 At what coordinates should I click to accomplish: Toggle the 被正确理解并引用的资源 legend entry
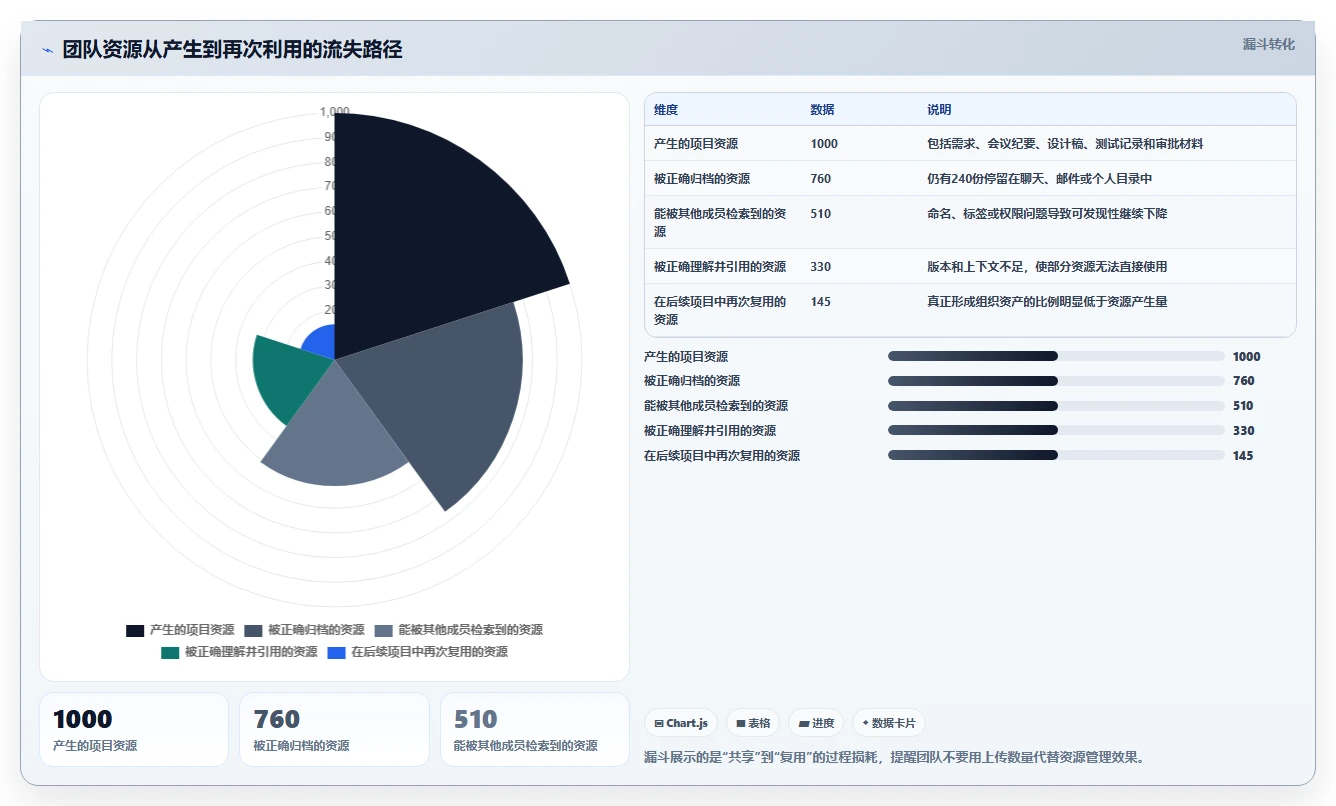239,652
